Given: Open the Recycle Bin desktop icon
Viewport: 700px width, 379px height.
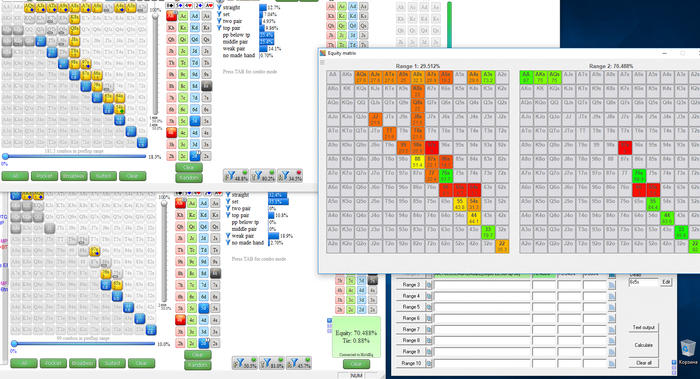Looking at the screenshot, I should click(688, 351).
